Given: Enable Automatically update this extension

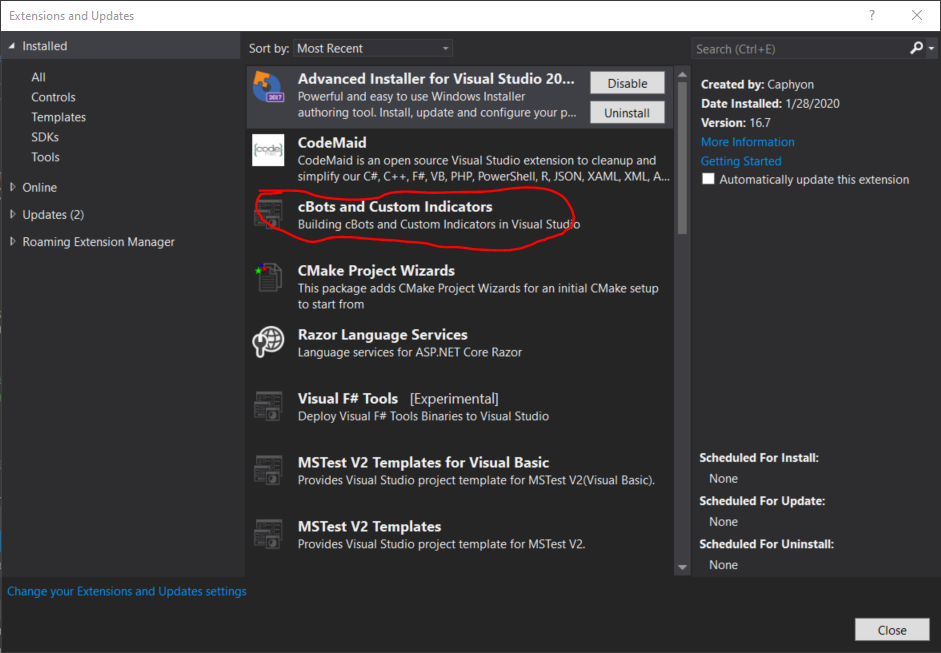Looking at the screenshot, I should click(x=708, y=179).
